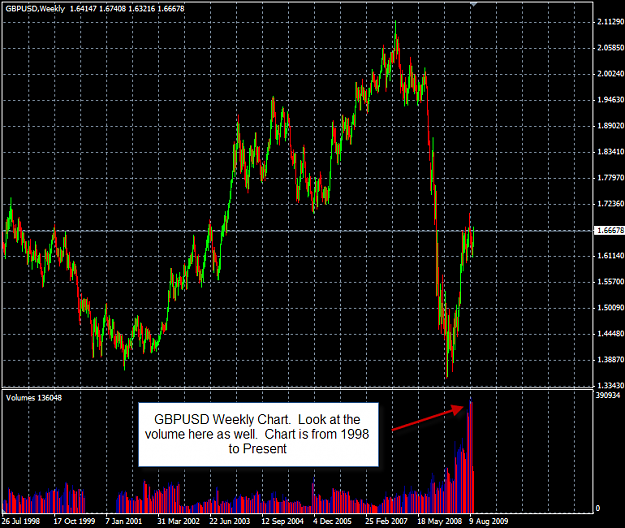Click the 2.11290 price axis label
The height and width of the screenshot is (528, 625).
[611, 22]
